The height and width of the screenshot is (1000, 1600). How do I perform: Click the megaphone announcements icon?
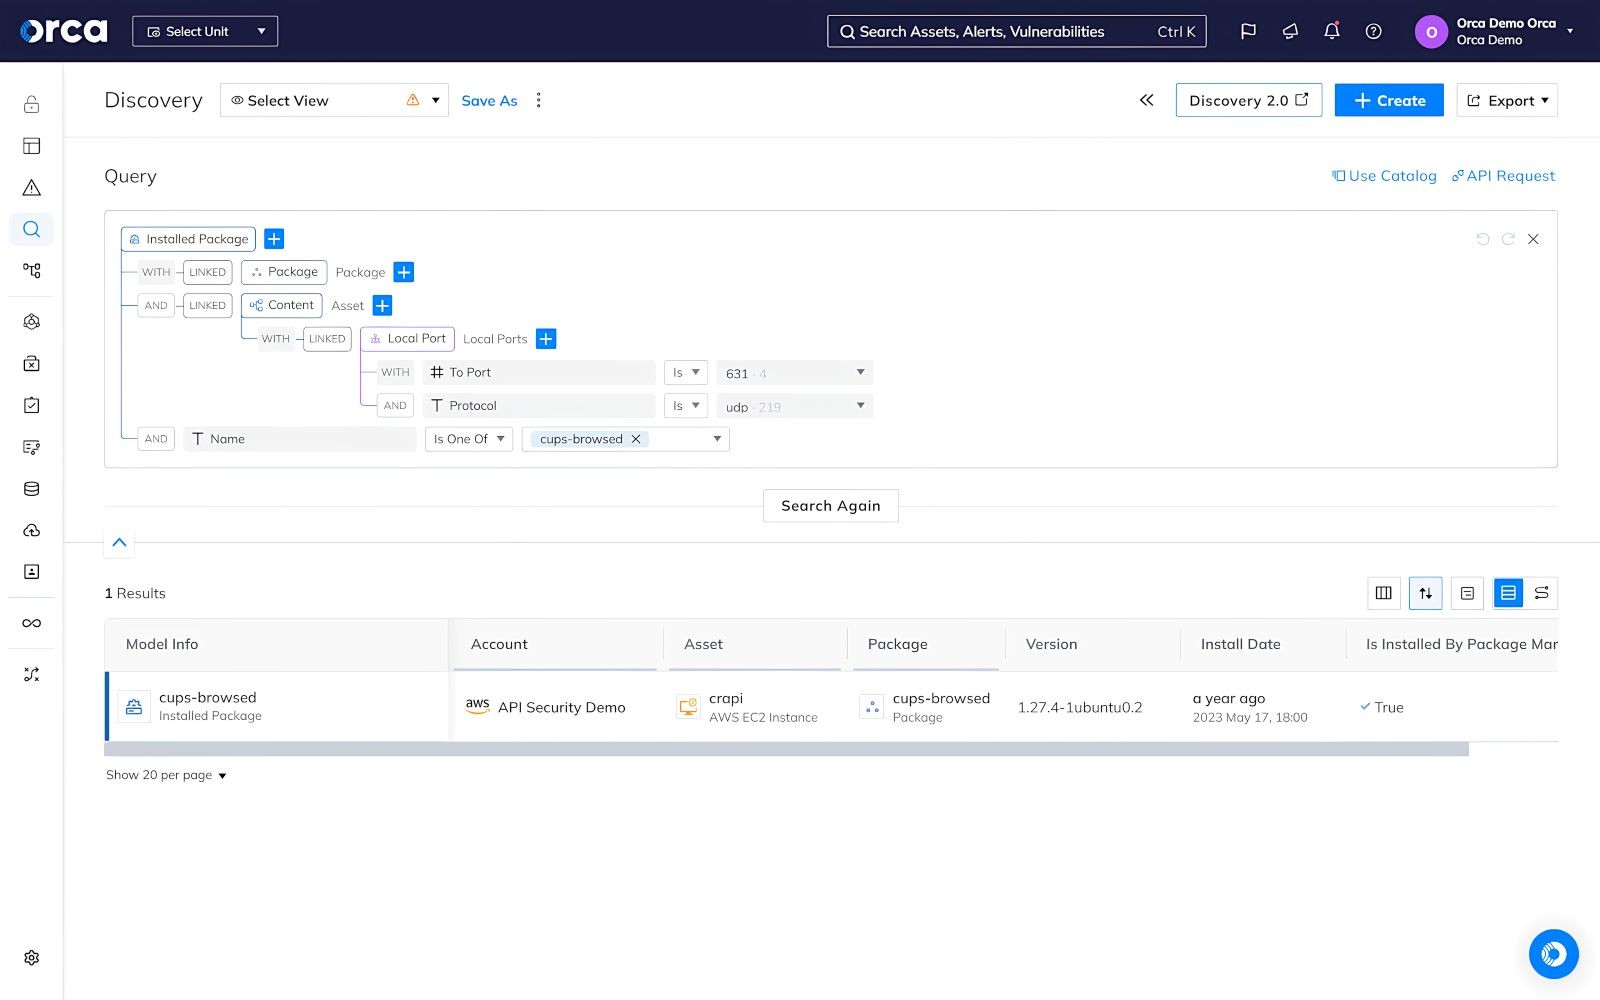[x=1290, y=31]
